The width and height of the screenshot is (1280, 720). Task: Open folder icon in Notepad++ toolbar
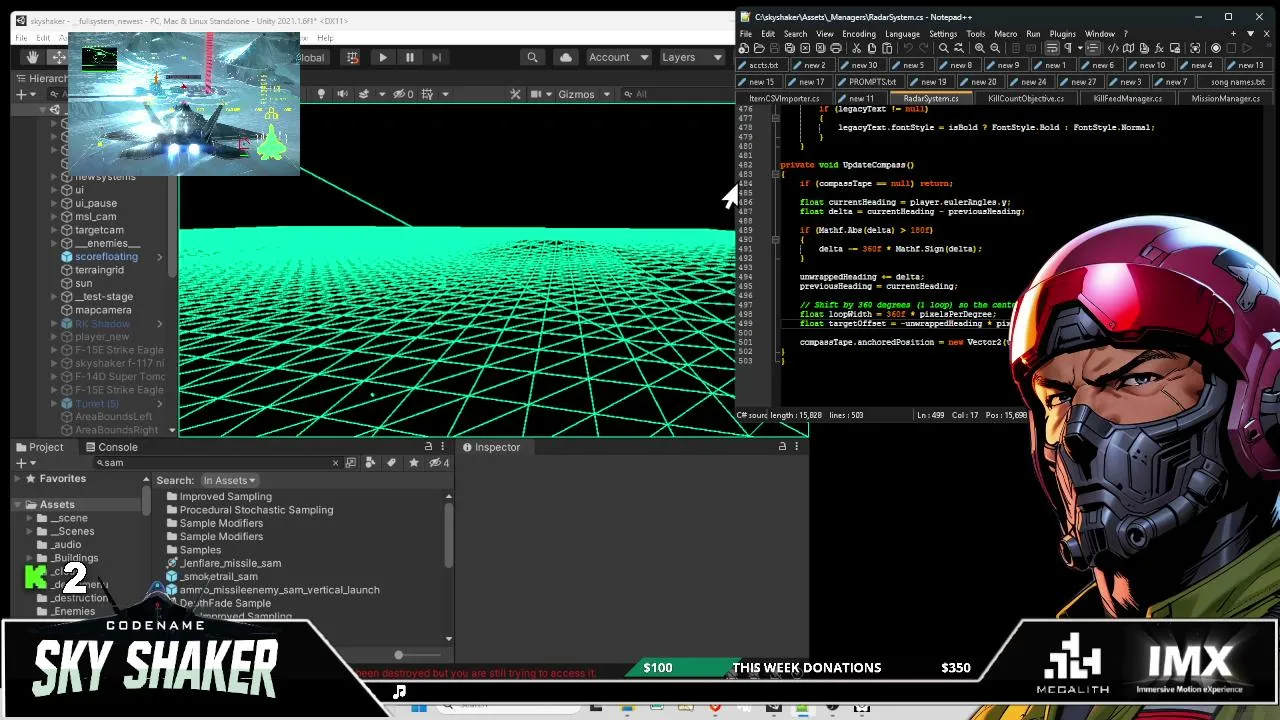tap(758, 49)
